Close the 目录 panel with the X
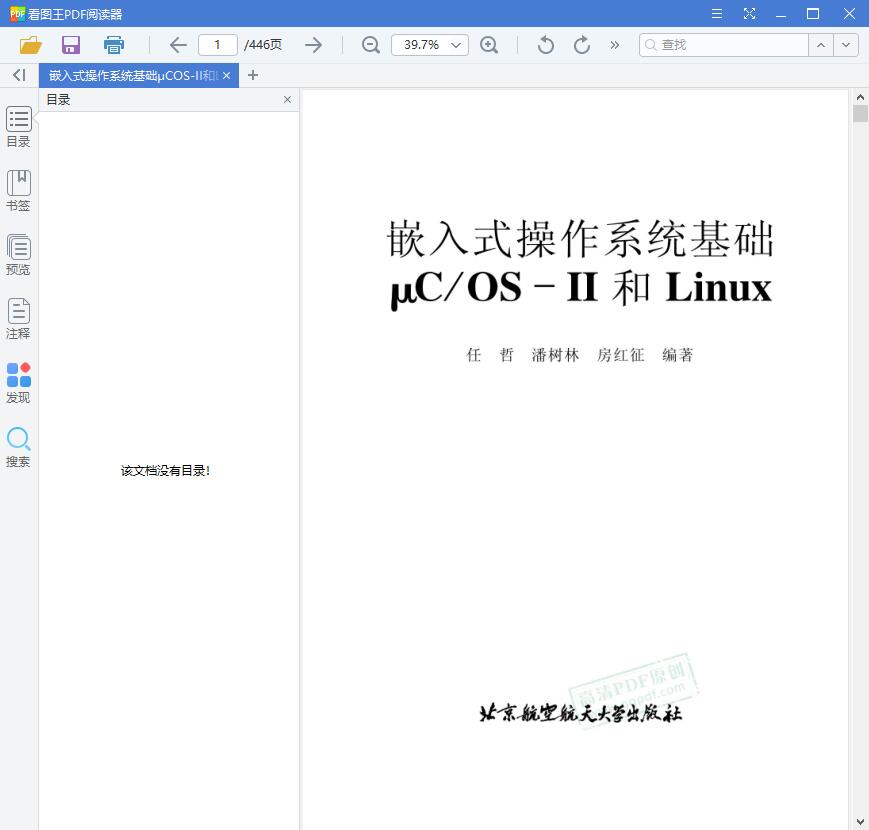This screenshot has height=830, width=869. 287,100
